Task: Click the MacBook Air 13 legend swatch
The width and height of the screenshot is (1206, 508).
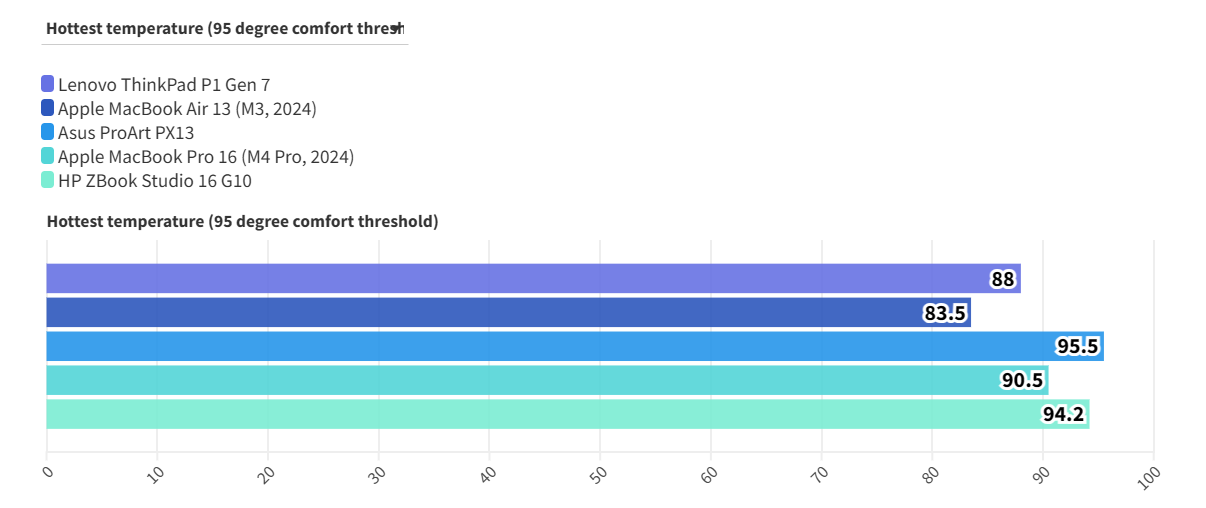Action: click(48, 108)
